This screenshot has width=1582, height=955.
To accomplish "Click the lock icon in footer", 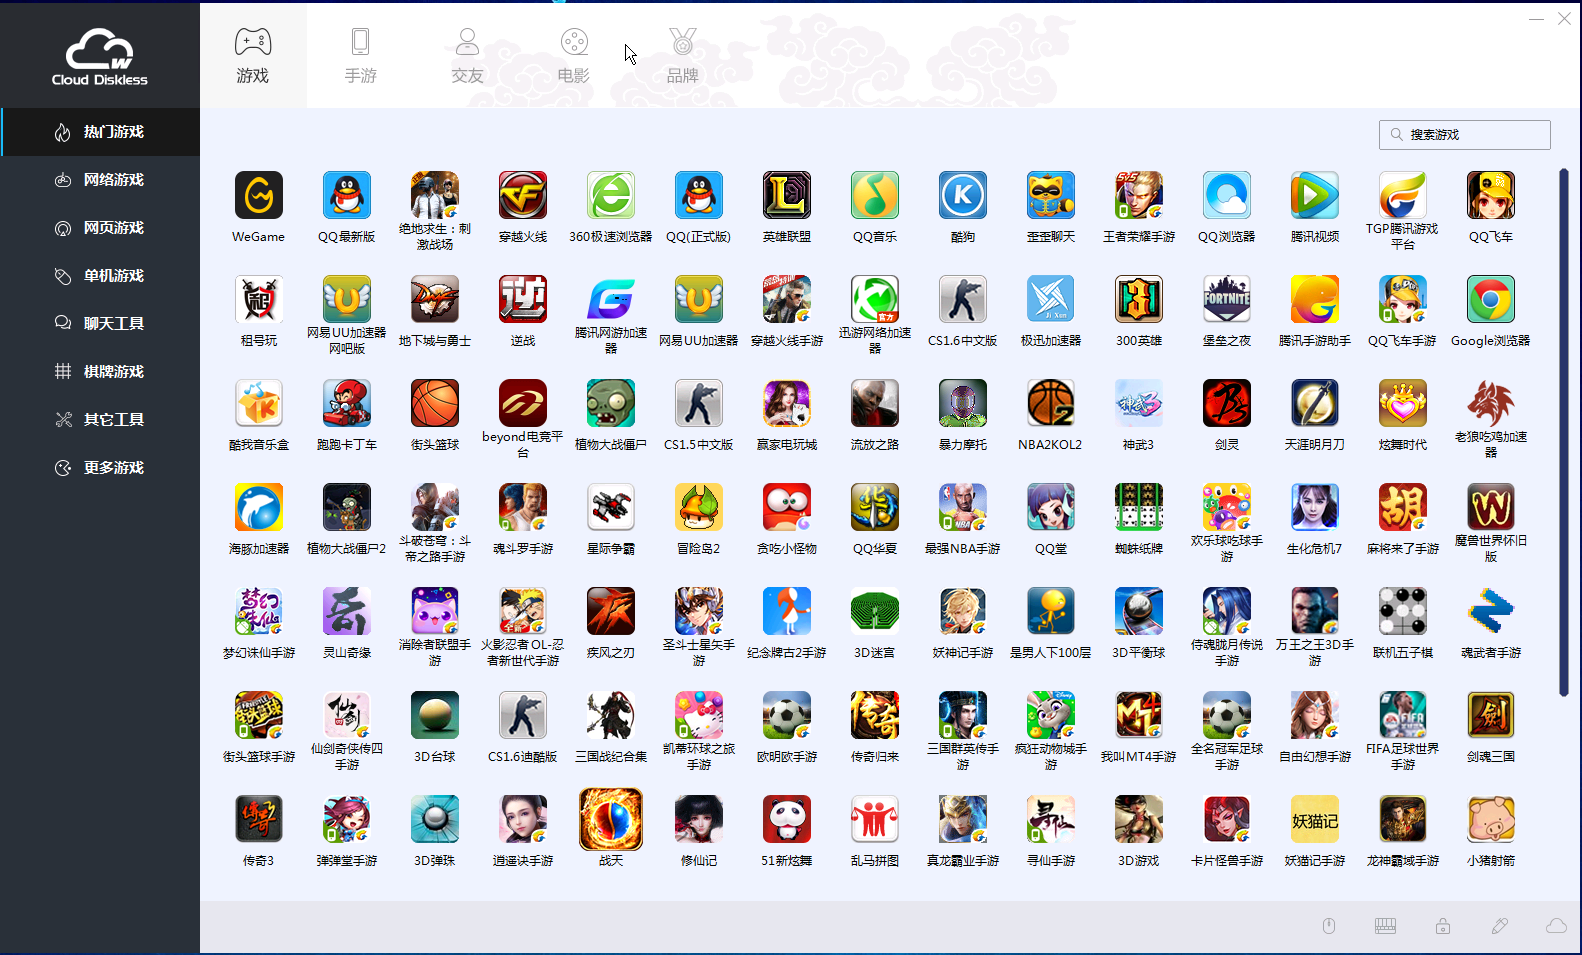I will (x=1443, y=926).
